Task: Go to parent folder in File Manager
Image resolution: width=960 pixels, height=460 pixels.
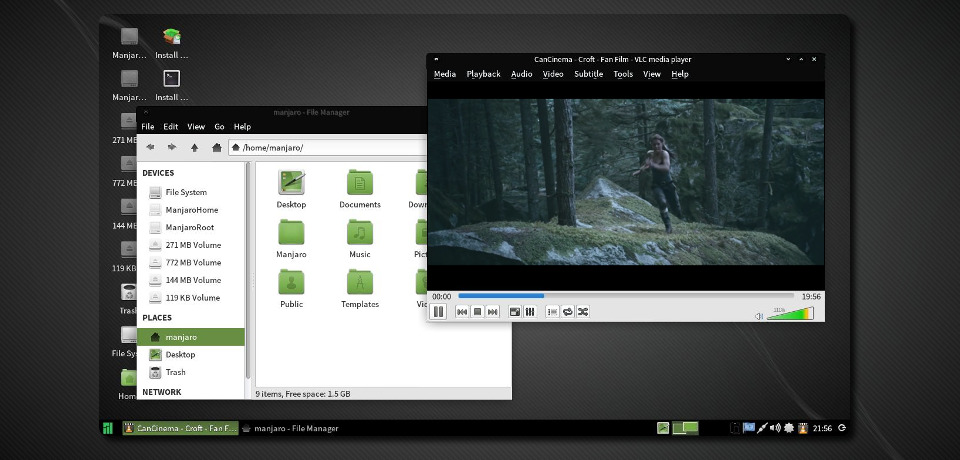Action: coord(194,147)
